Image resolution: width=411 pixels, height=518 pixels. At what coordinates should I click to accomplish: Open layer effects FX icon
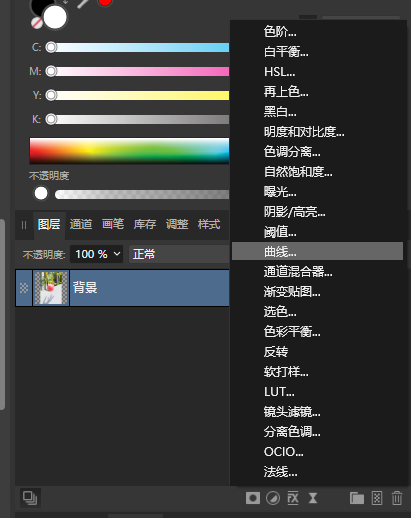tap(293, 498)
